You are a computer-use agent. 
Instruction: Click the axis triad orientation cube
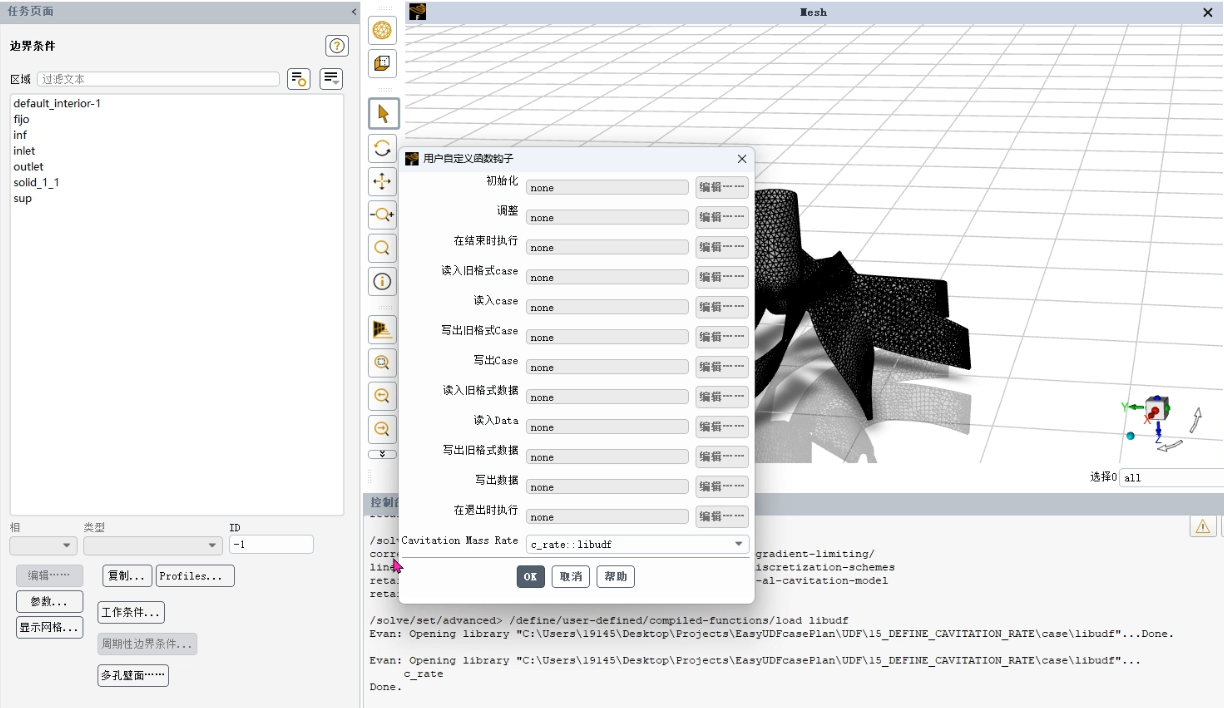click(x=1156, y=410)
